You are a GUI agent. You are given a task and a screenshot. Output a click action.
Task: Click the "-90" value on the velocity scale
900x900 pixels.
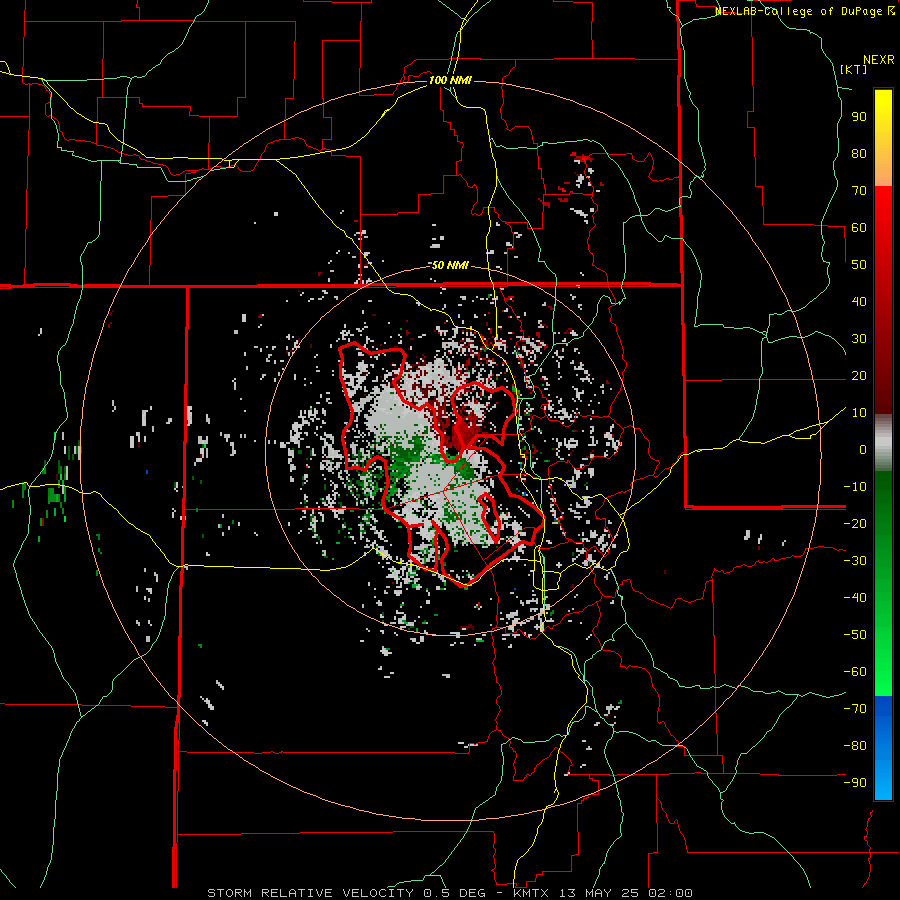(855, 783)
